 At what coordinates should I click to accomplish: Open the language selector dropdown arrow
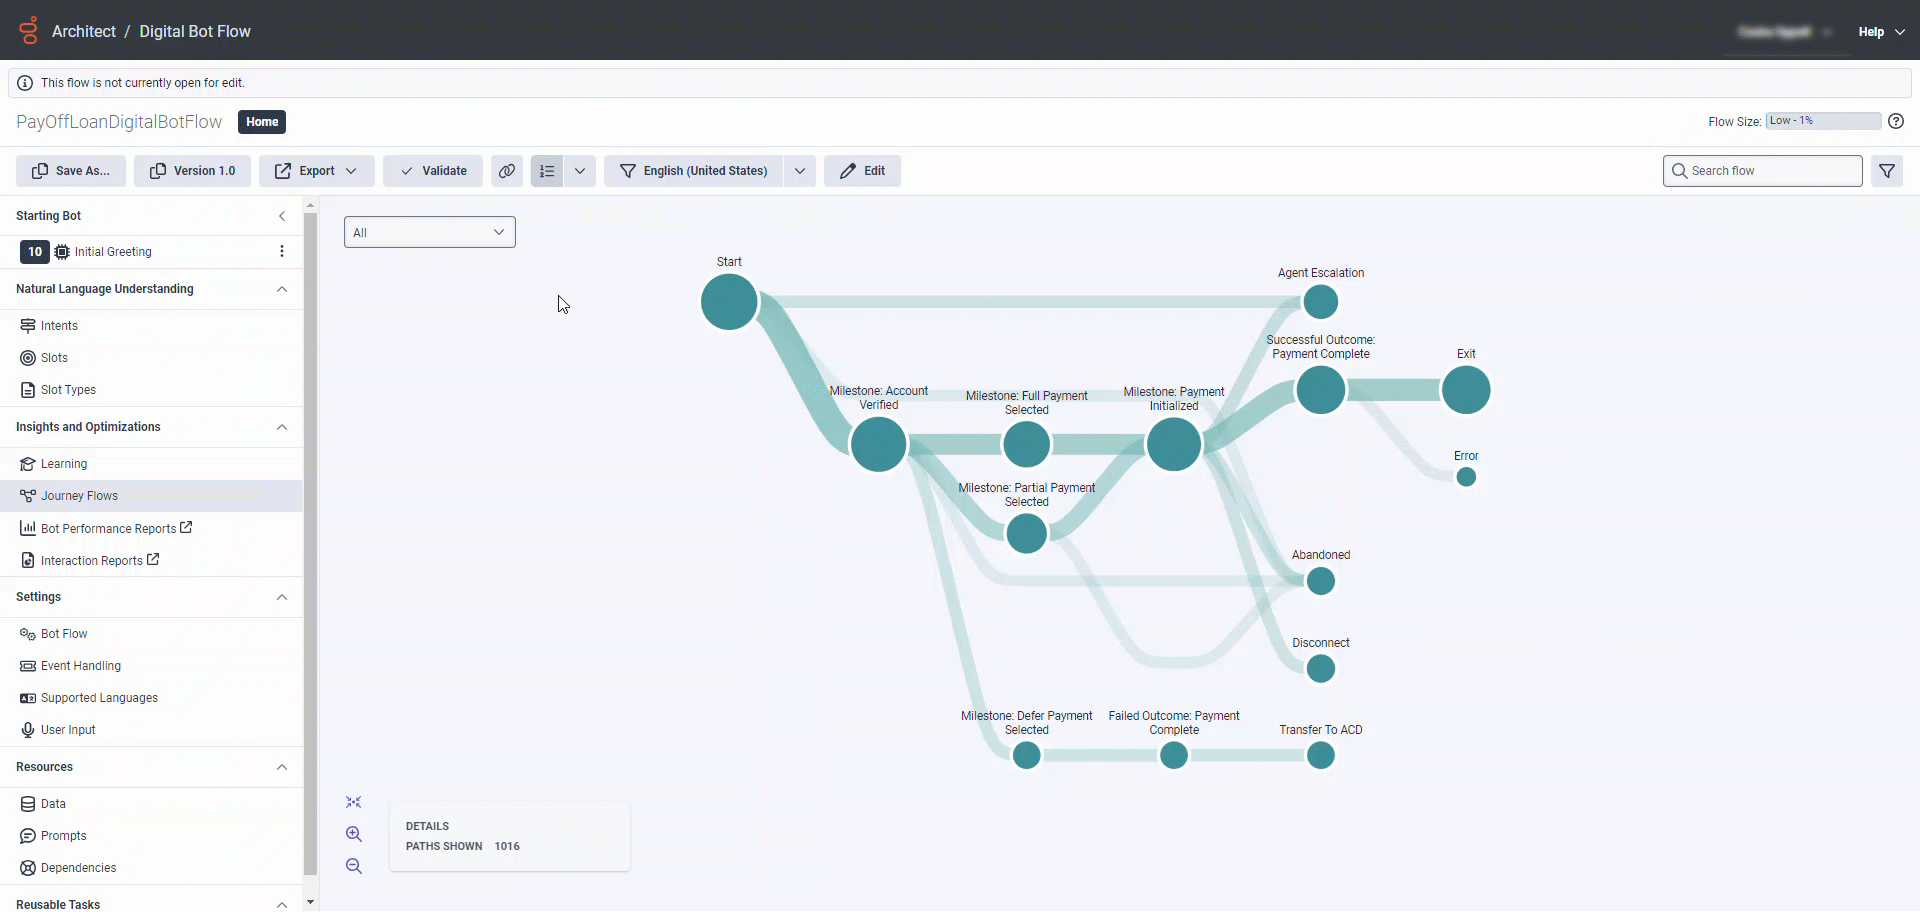(x=800, y=171)
